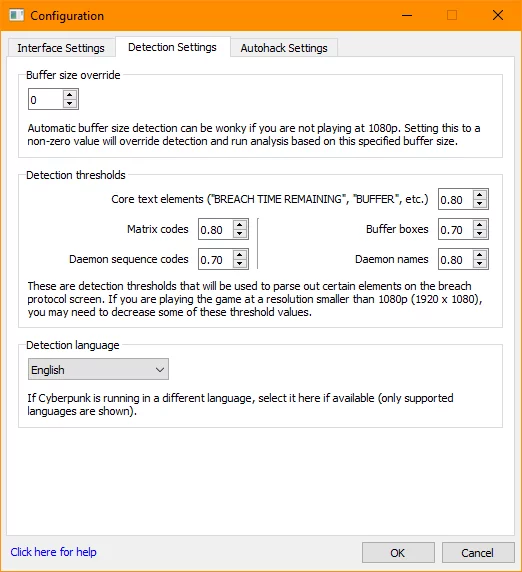Increase the Buffer size override value
This screenshot has width=522, height=572.
pos(70,94)
